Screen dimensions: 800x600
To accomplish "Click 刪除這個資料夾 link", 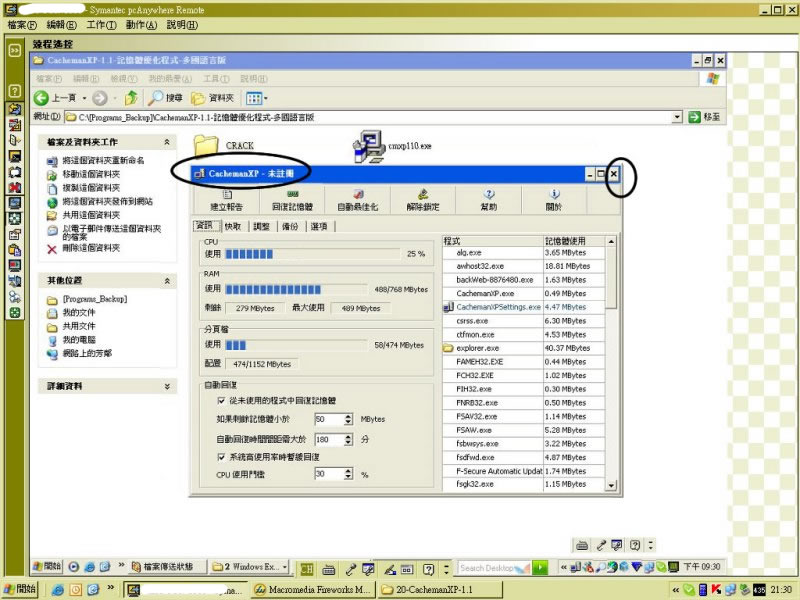I will click(x=91, y=248).
